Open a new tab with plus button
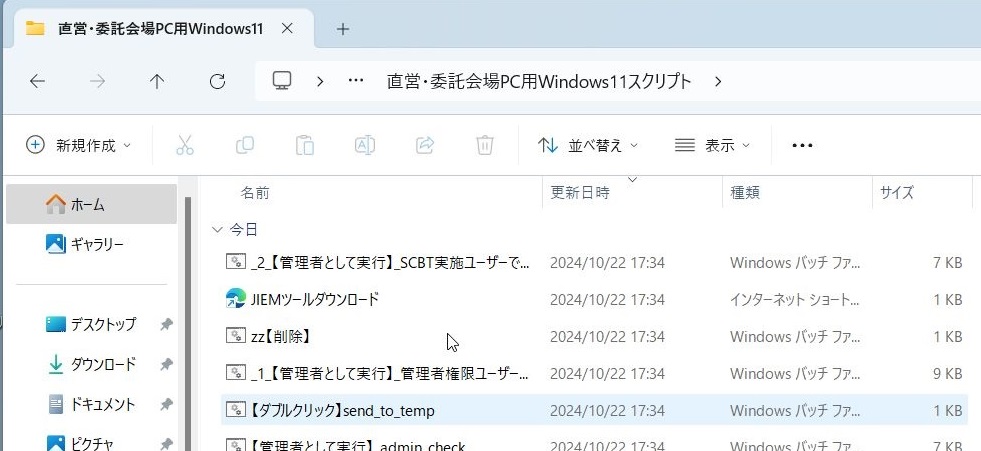 coord(342,29)
